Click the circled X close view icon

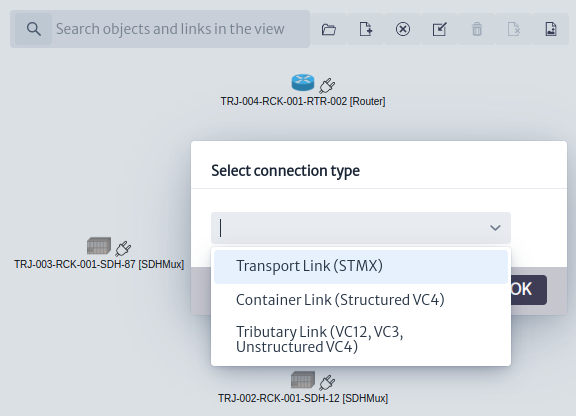[x=403, y=29]
